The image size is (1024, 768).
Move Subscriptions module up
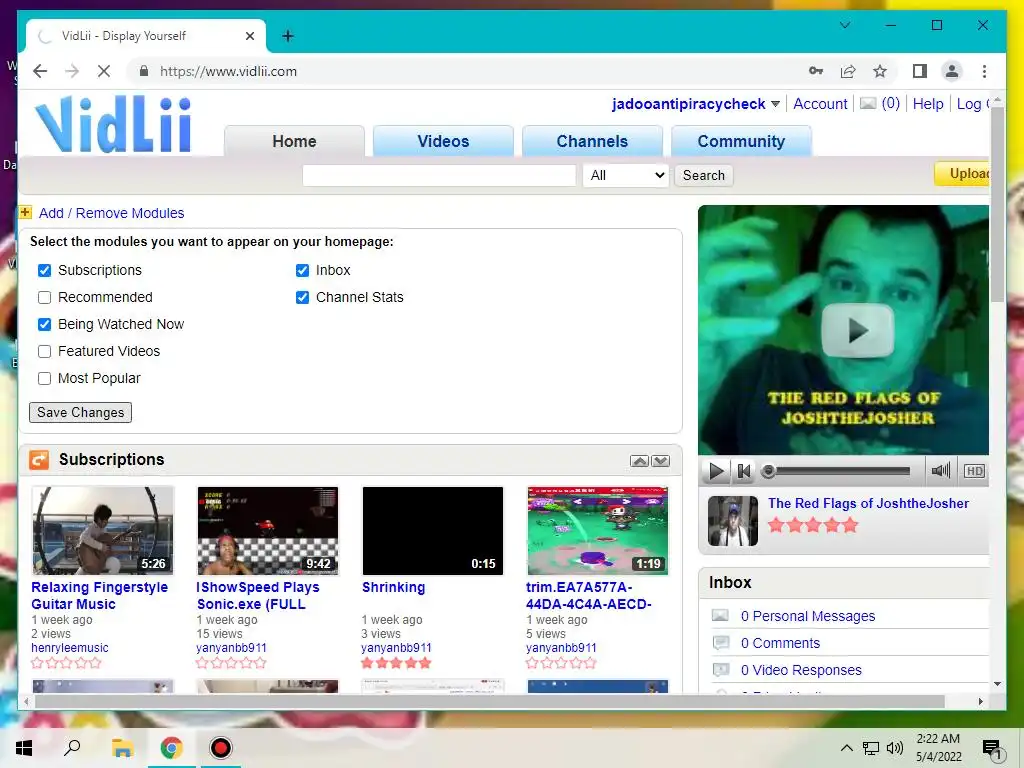639,461
